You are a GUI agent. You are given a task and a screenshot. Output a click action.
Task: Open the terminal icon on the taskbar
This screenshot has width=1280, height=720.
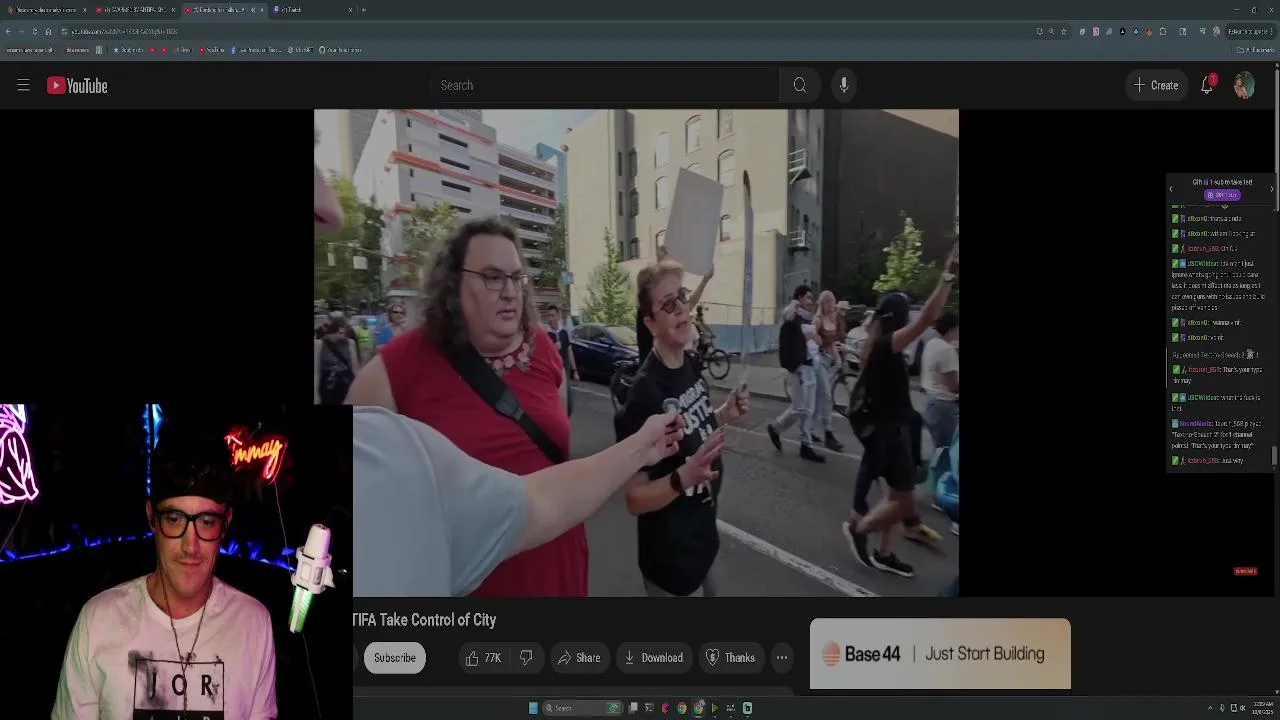tap(649, 708)
